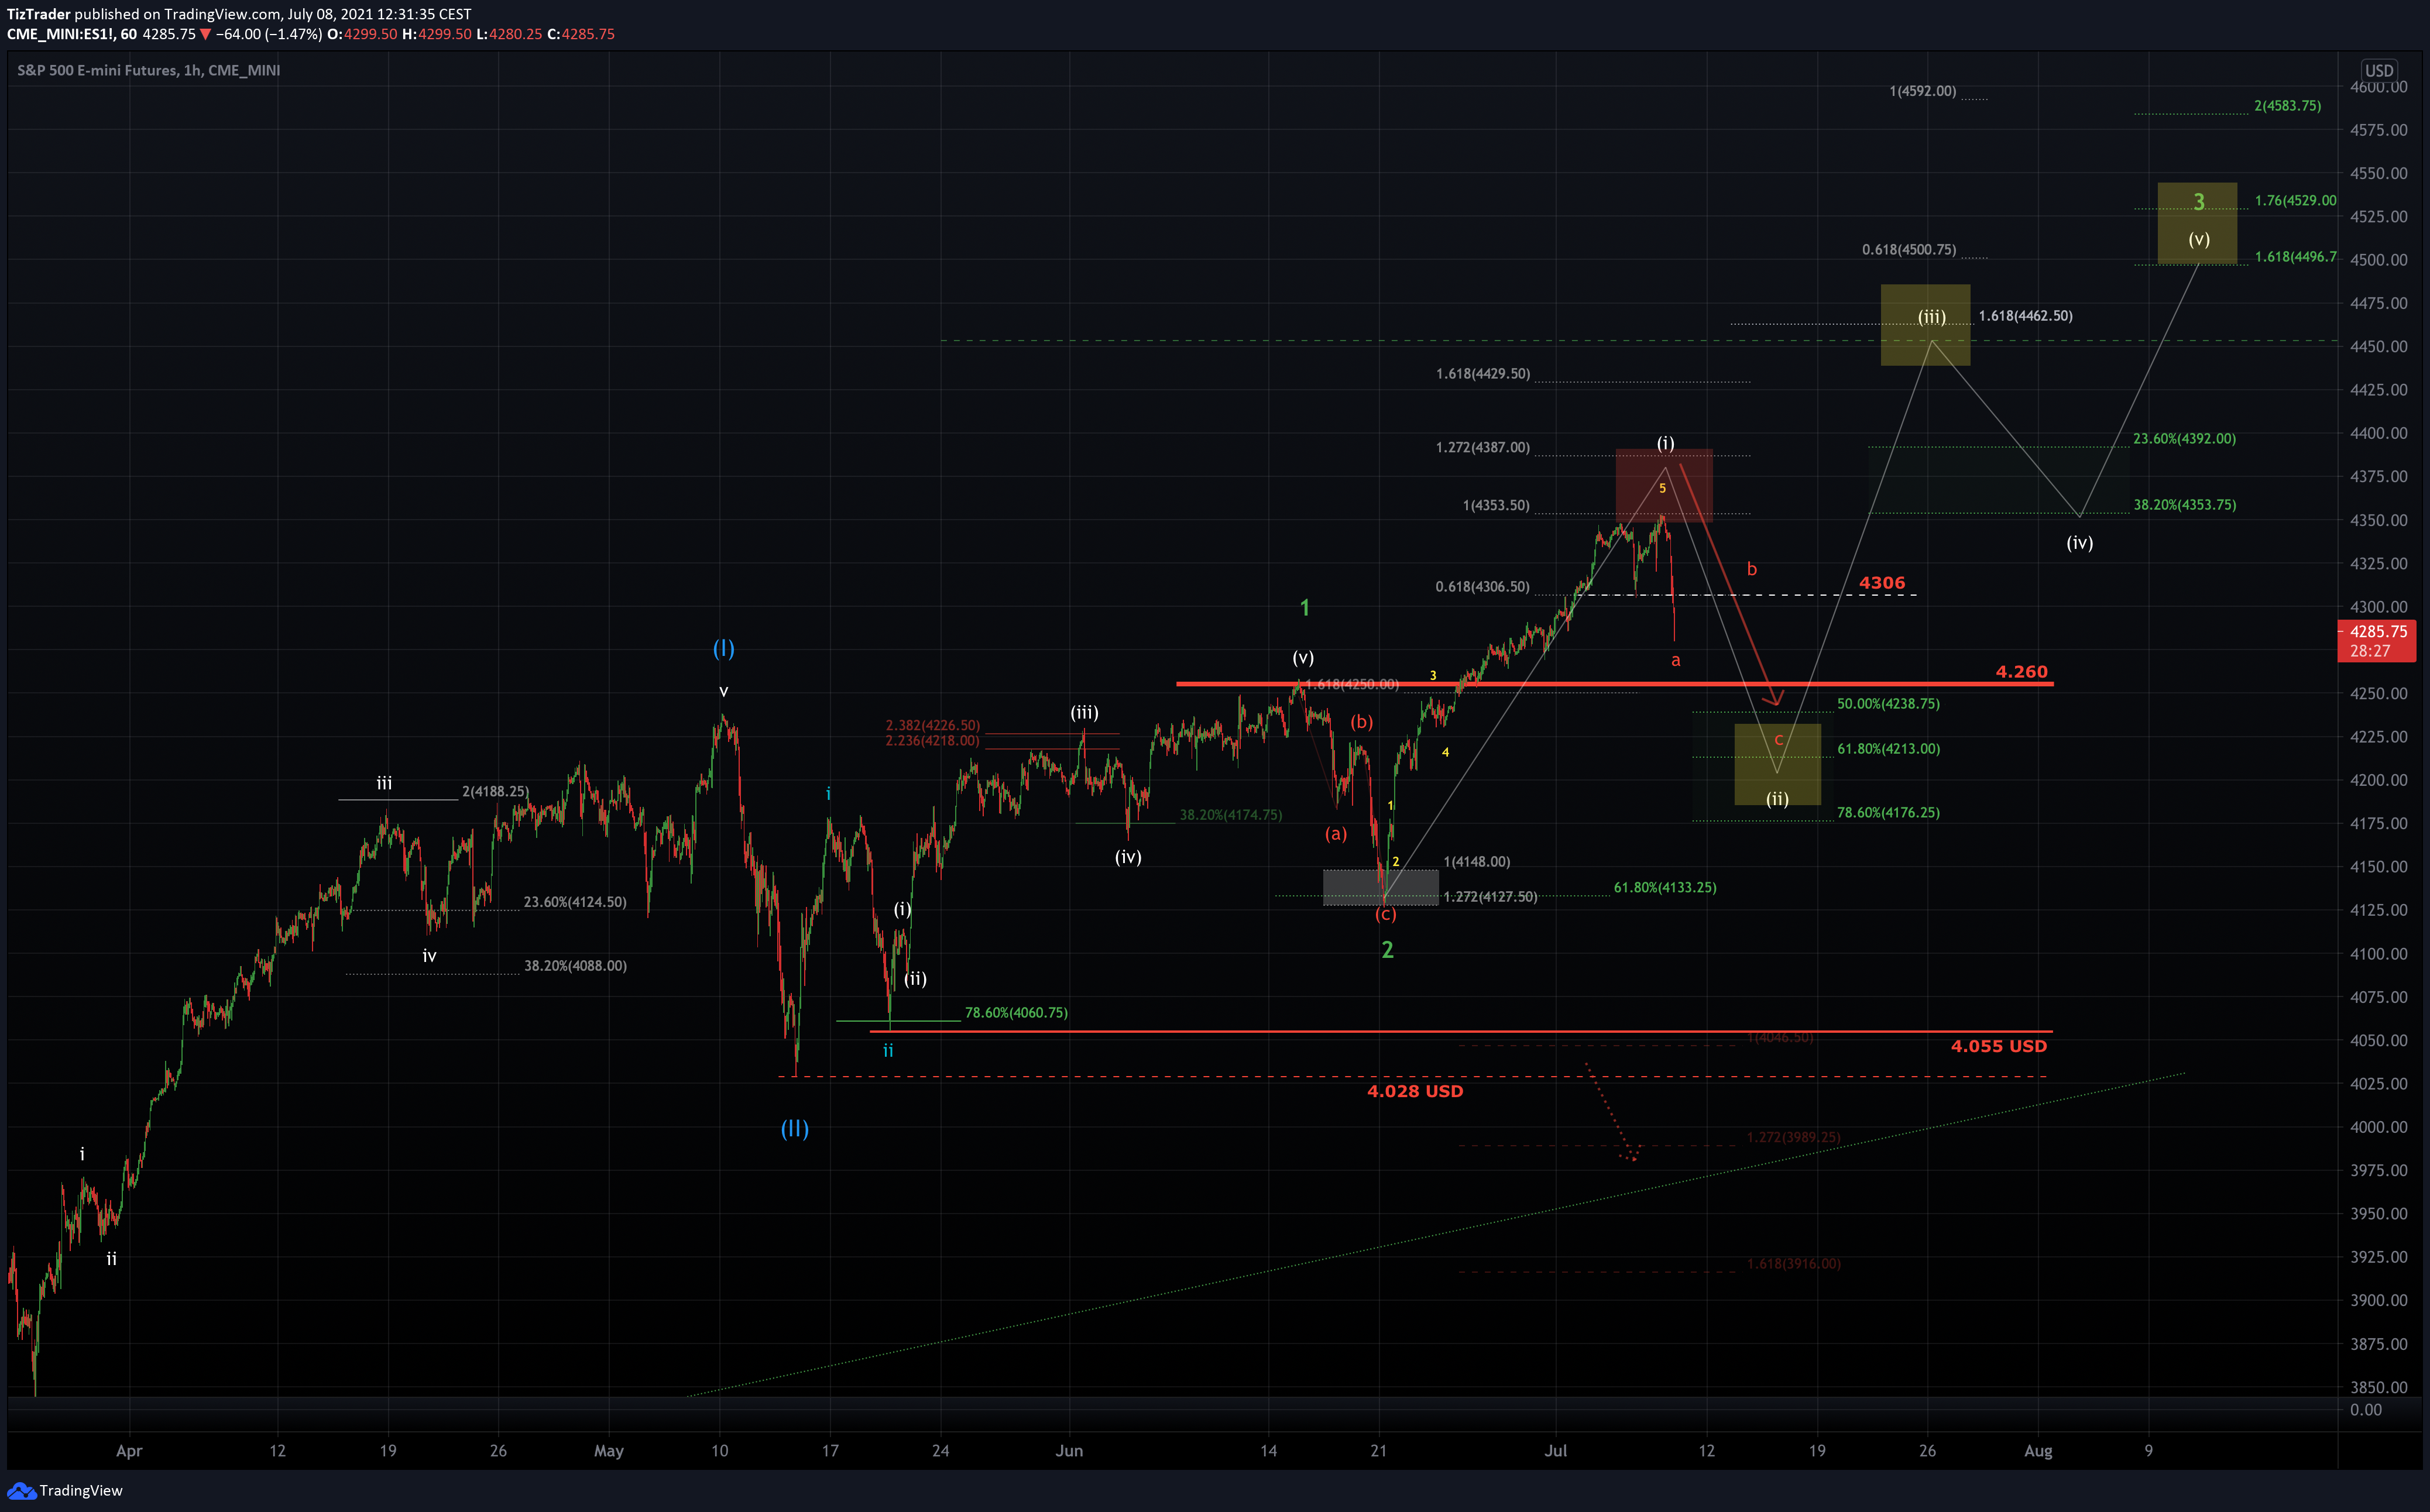2430x1512 pixels.
Task: Click the green '2' wave label
Action: pos(1387,950)
